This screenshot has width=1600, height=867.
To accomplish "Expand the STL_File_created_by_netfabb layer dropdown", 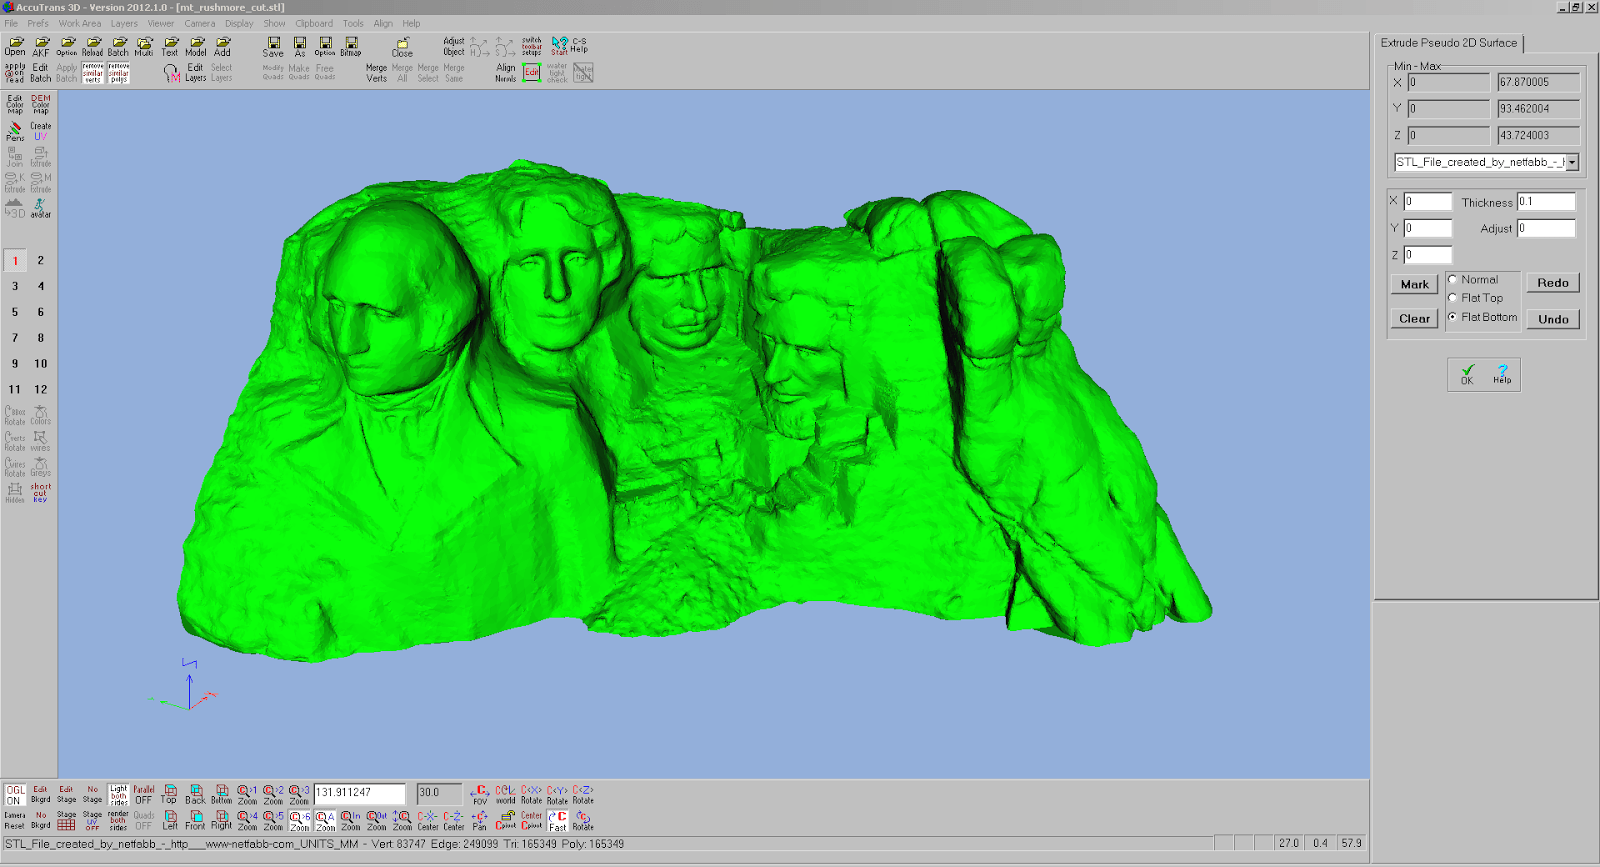I will 1572,162.
